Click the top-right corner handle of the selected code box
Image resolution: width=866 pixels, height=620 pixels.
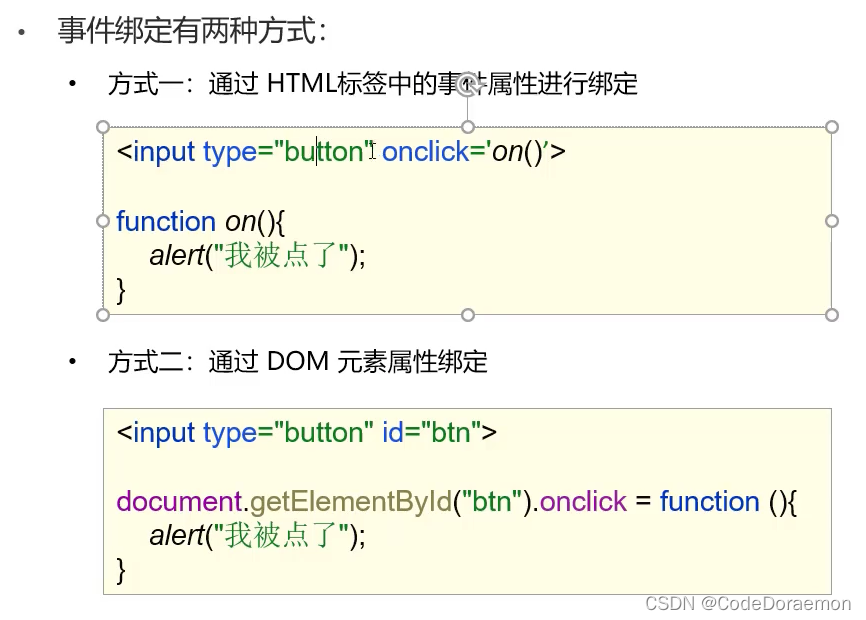pyautogui.click(x=832, y=127)
